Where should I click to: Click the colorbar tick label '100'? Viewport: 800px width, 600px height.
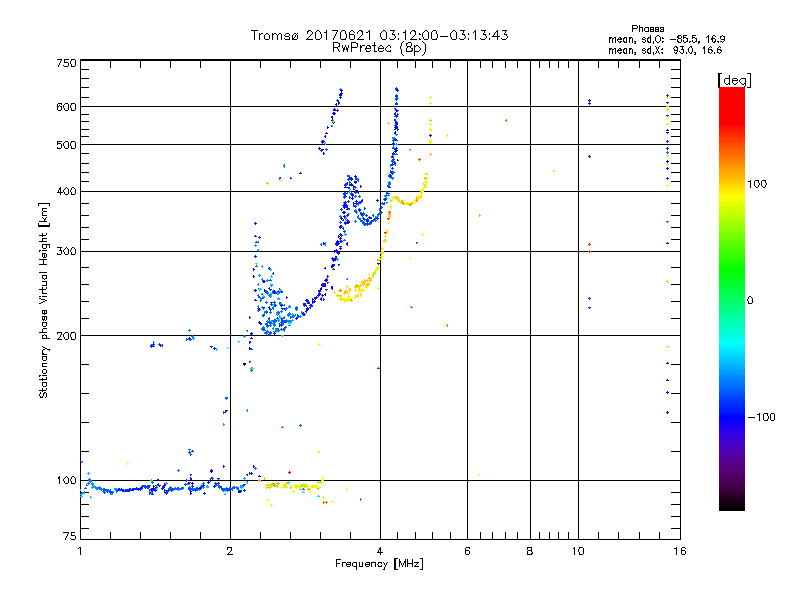pos(757,184)
